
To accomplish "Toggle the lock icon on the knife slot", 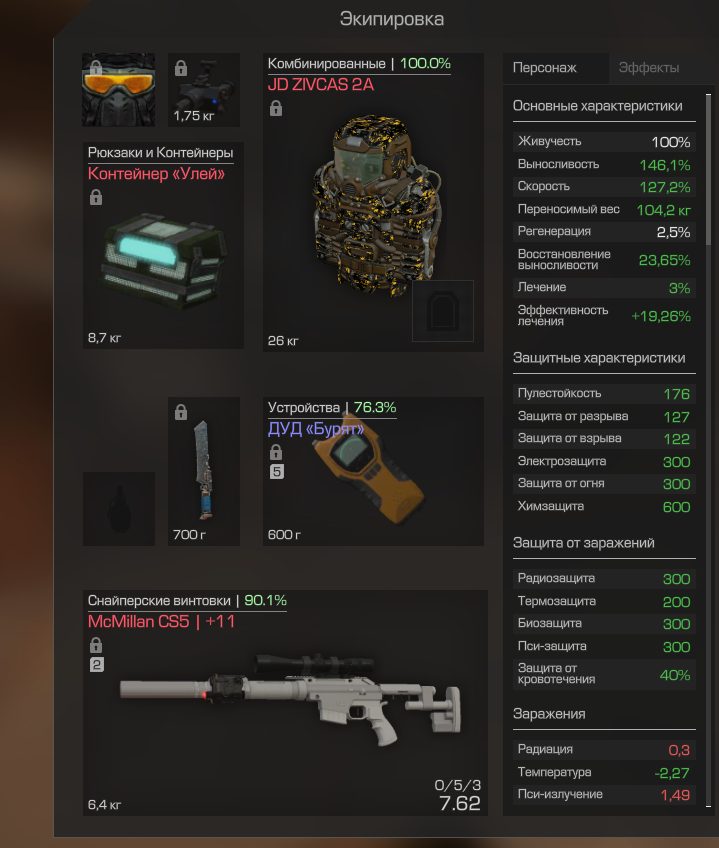I will (x=181, y=412).
